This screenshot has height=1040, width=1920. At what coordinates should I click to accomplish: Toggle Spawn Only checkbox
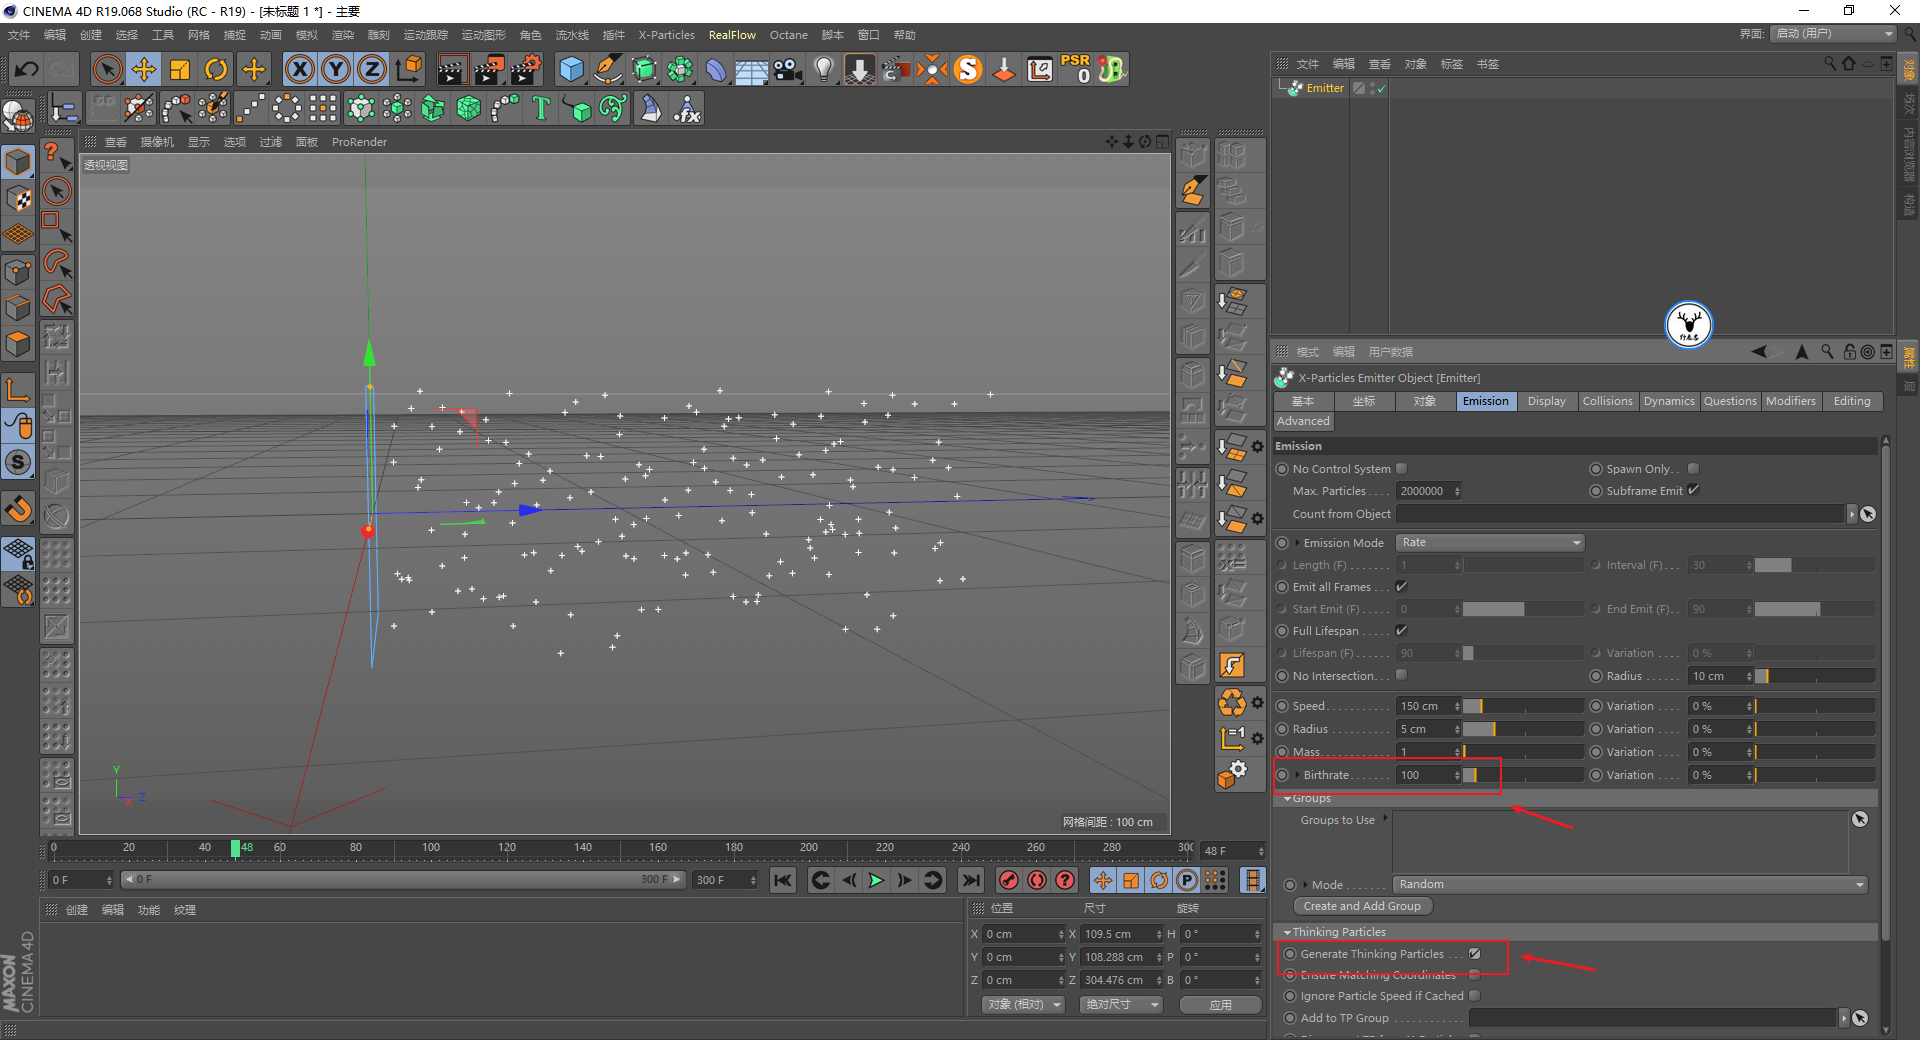click(x=1693, y=468)
